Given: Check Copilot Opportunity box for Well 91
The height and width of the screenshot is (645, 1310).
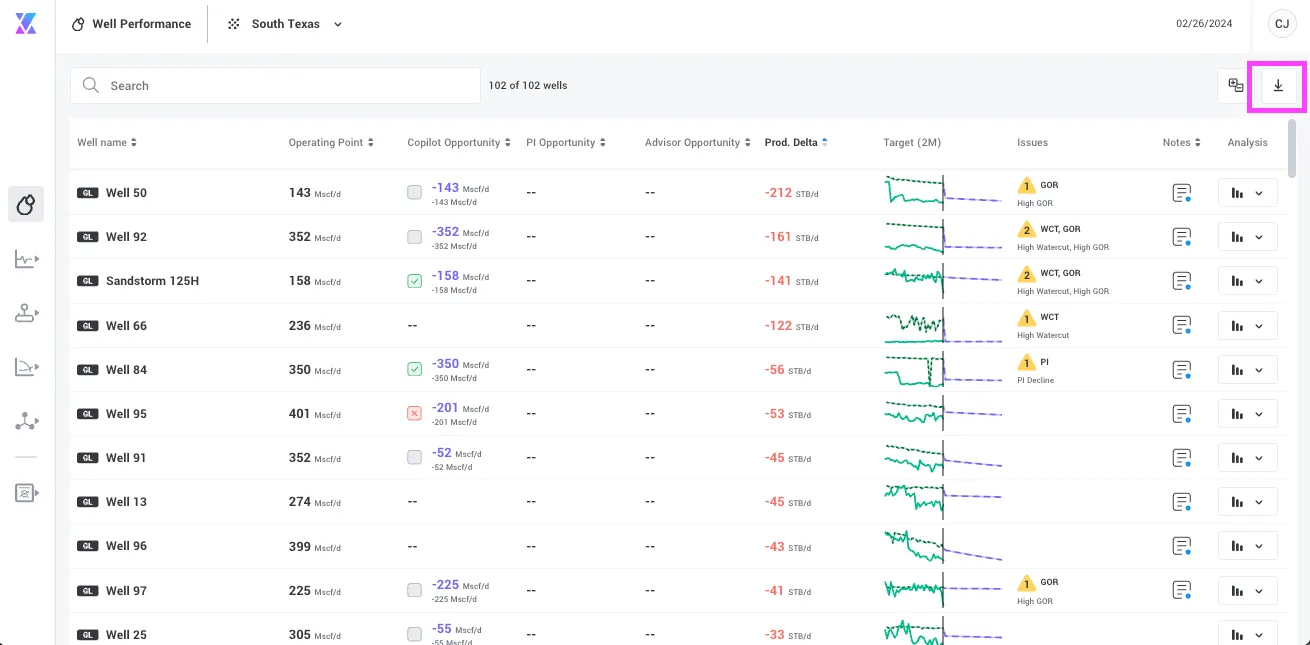Looking at the screenshot, I should point(414,457).
